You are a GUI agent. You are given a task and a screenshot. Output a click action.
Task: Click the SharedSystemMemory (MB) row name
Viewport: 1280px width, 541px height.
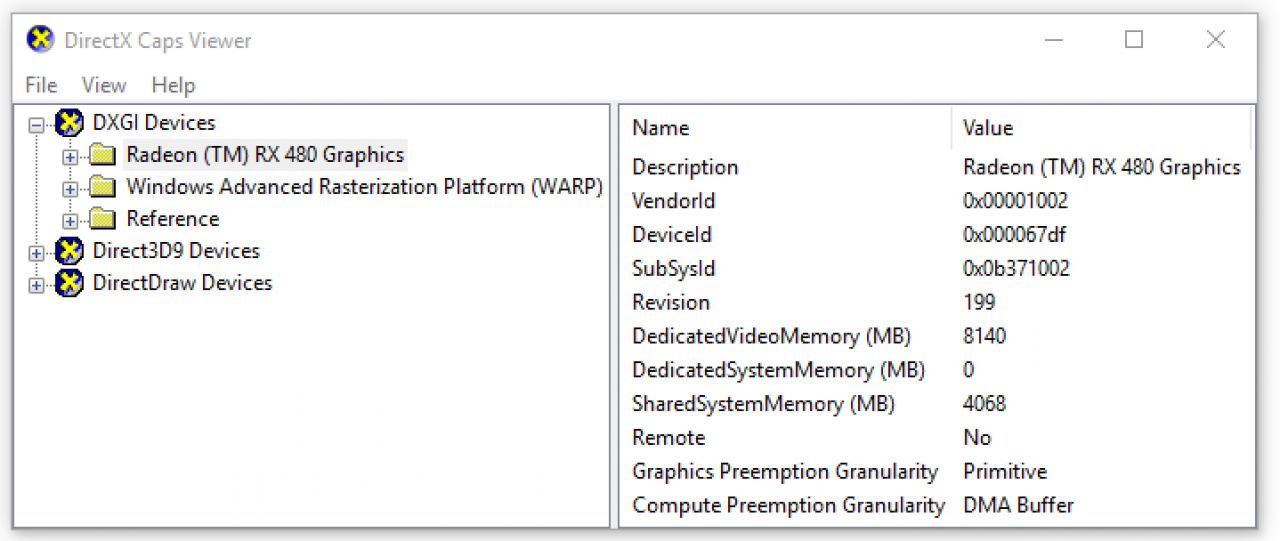point(763,404)
